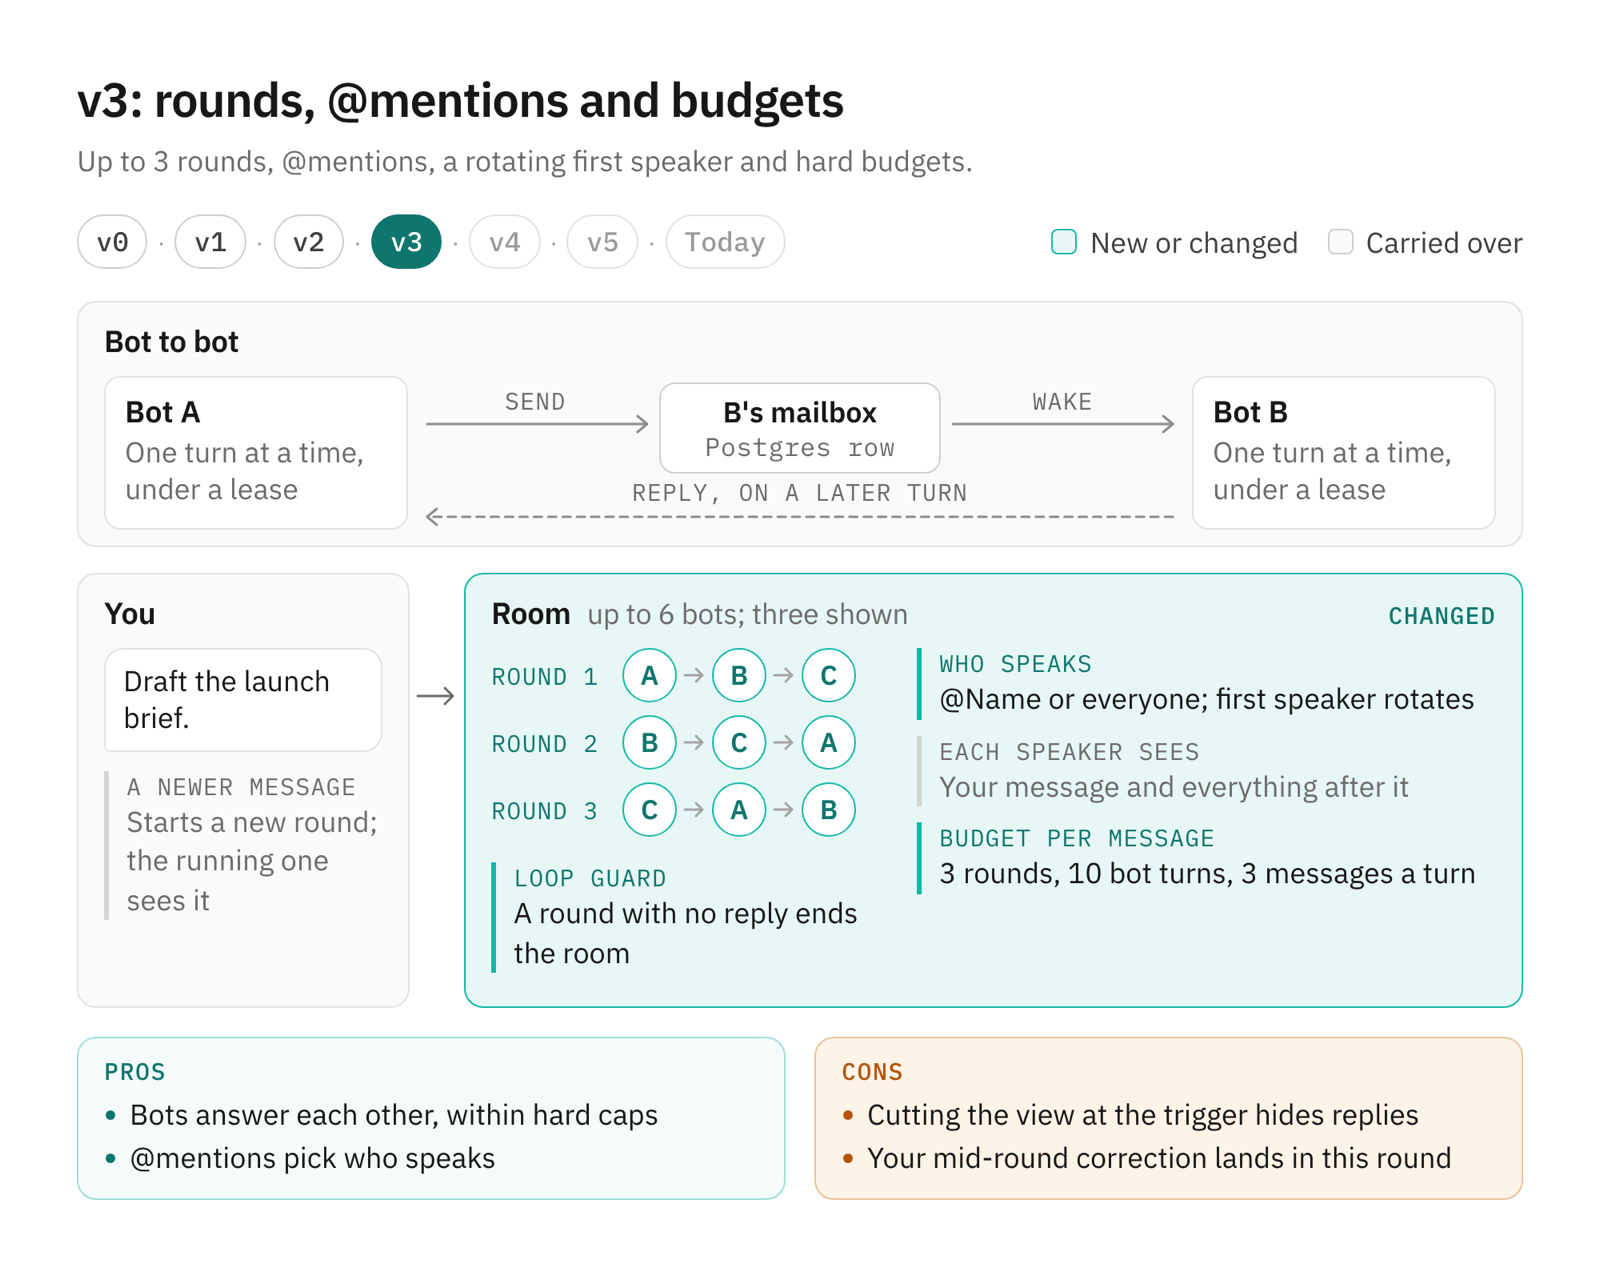This screenshot has height=1272, width=1600.
Task: Click "Bot to bot" section title
Action: (172, 342)
